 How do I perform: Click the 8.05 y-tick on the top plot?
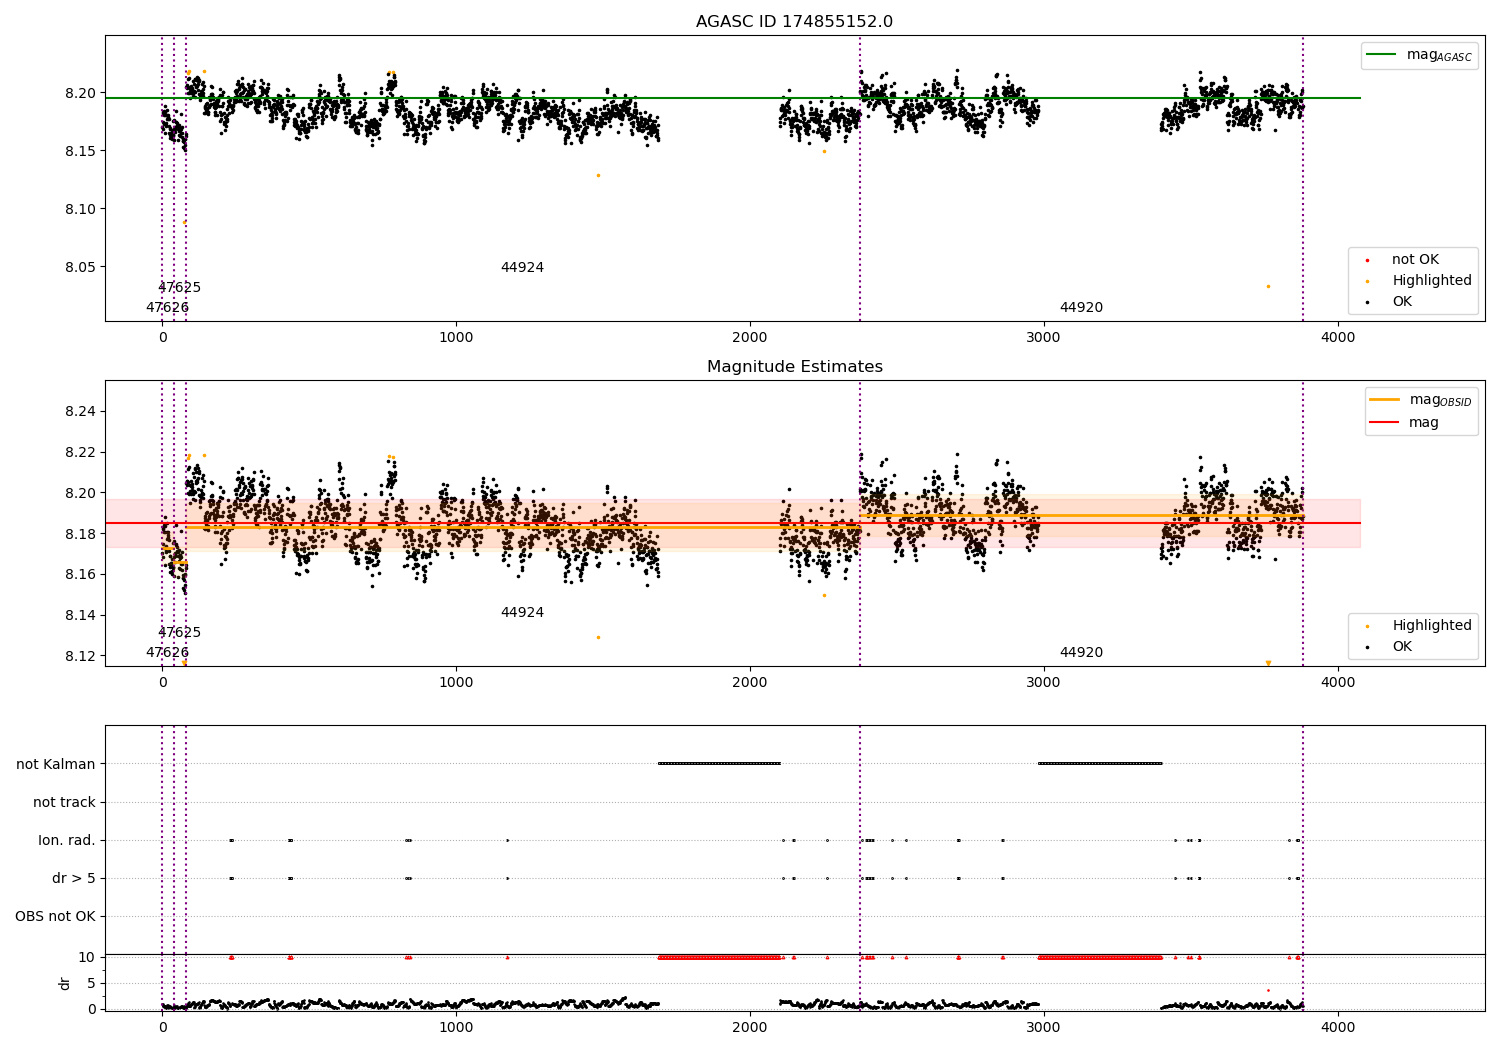pos(82,268)
